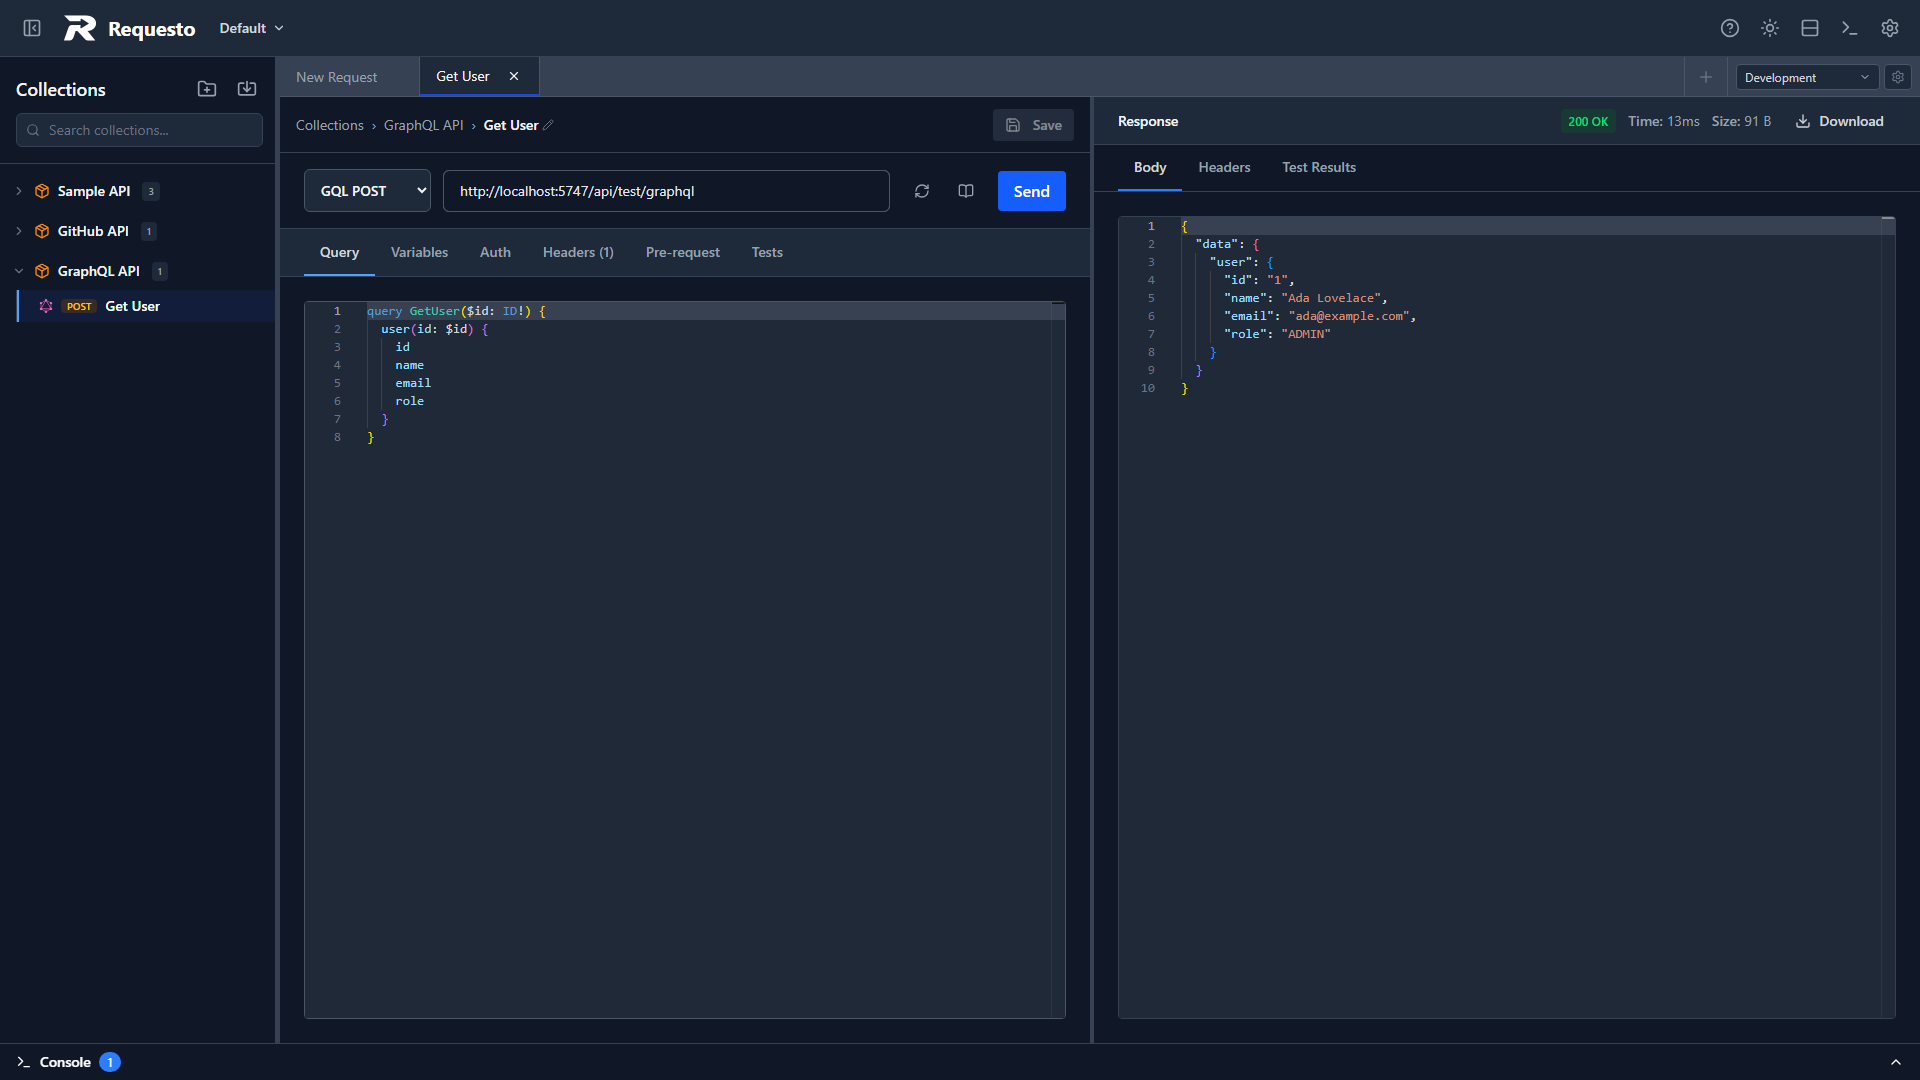Click the "ada@example.com" response value

click(x=1349, y=316)
